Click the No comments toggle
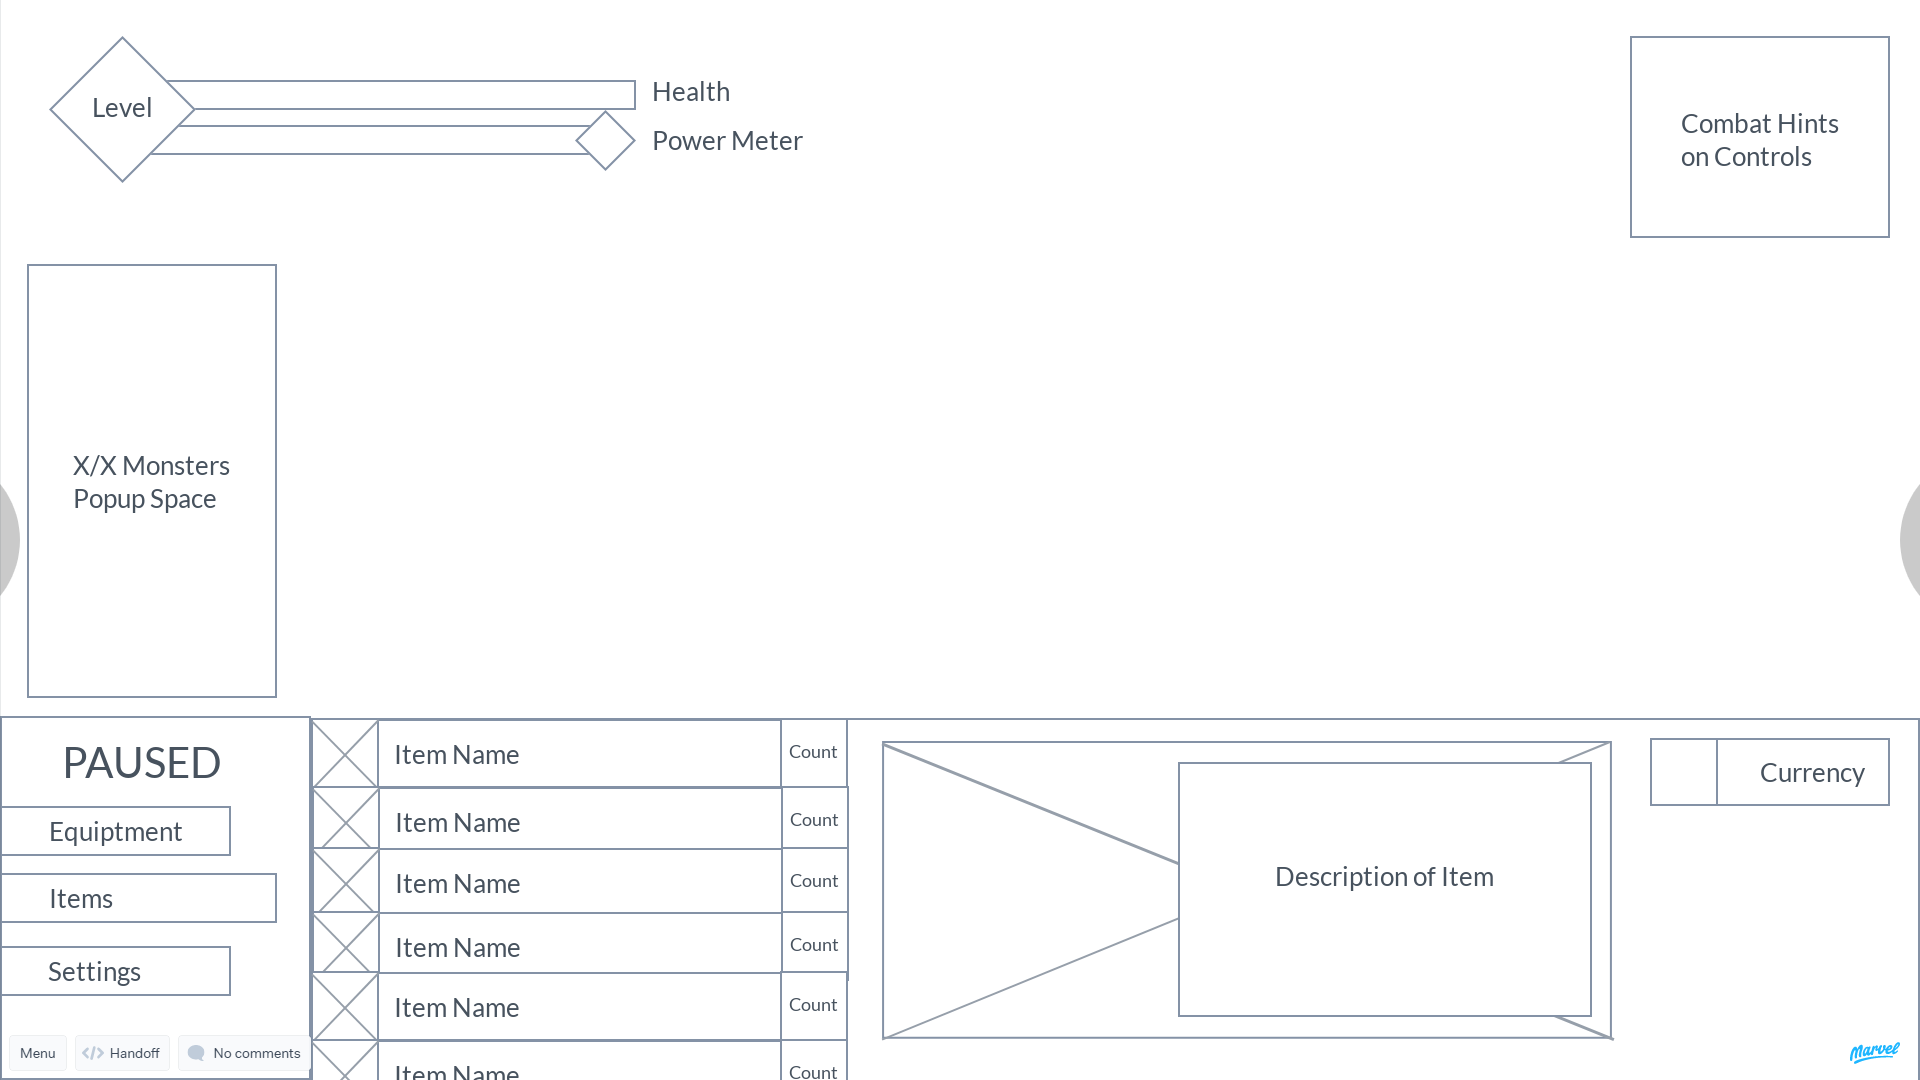This screenshot has height=1080, width=1920. [x=243, y=1052]
